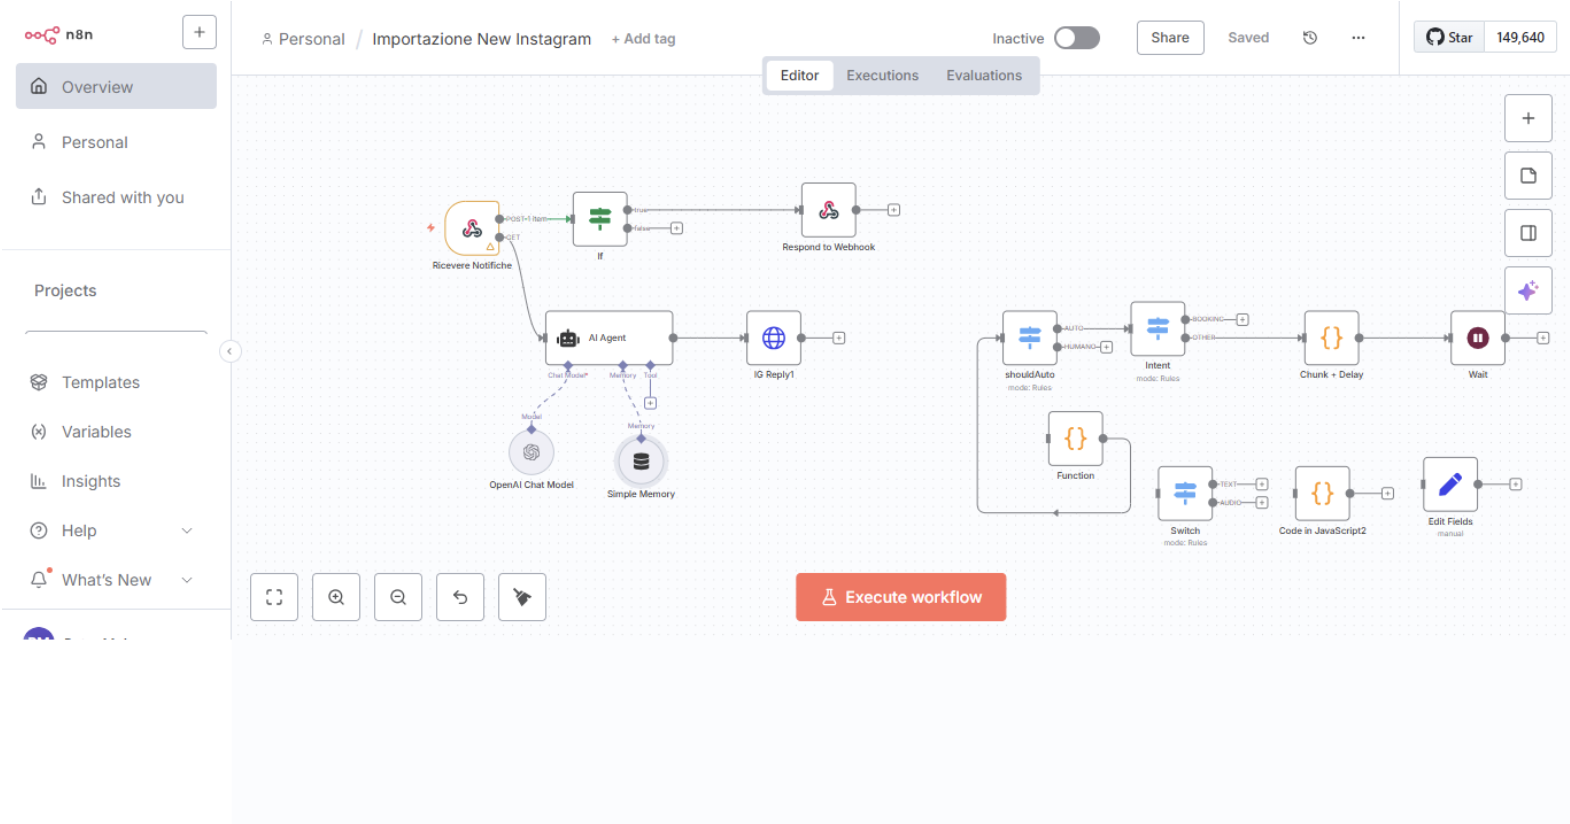1570x824 pixels.
Task: Select OpenAI Chat Model node
Action: (x=531, y=452)
